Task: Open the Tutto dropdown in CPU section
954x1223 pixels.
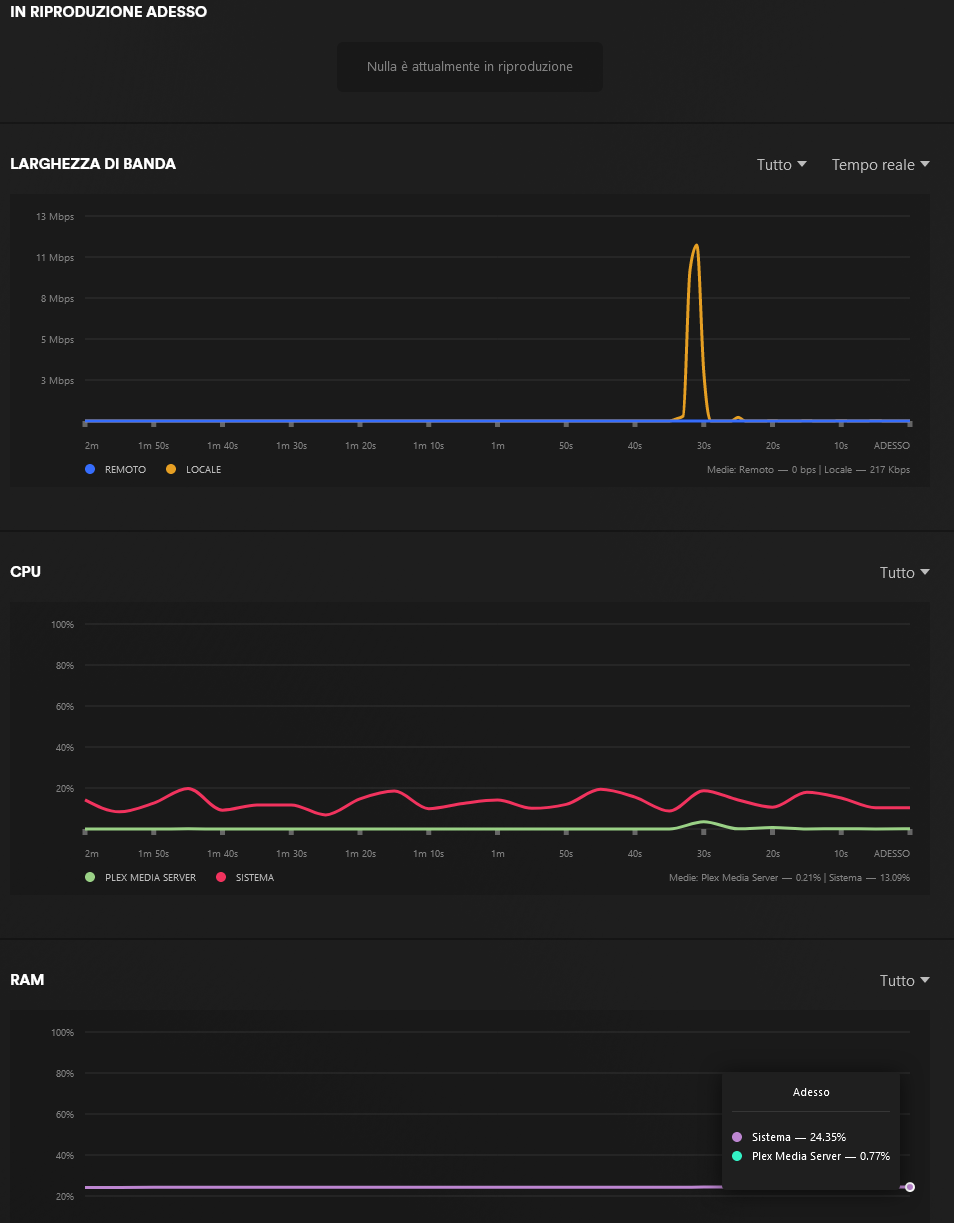Action: coord(904,573)
